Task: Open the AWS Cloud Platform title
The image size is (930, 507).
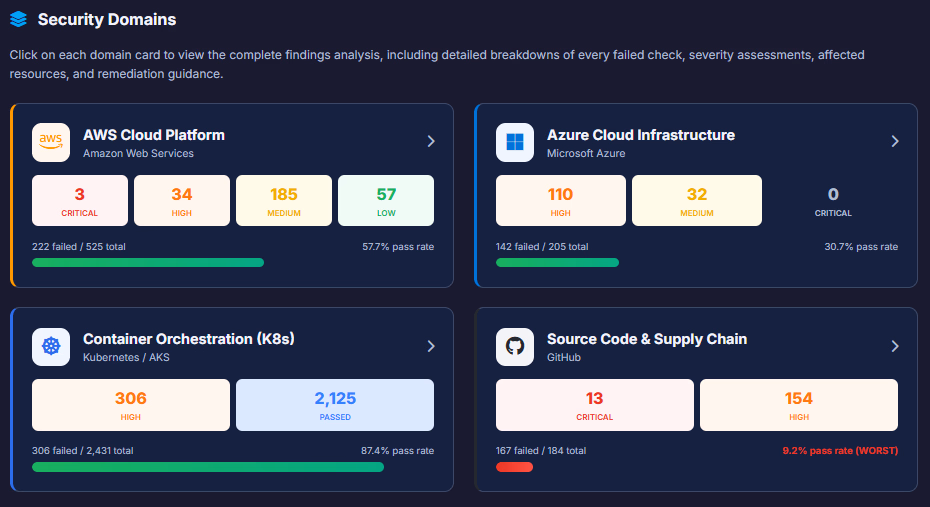Action: tap(154, 135)
